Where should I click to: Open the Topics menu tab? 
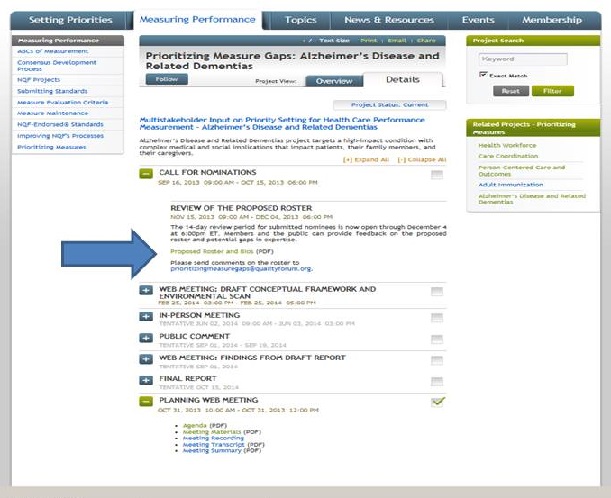point(300,20)
